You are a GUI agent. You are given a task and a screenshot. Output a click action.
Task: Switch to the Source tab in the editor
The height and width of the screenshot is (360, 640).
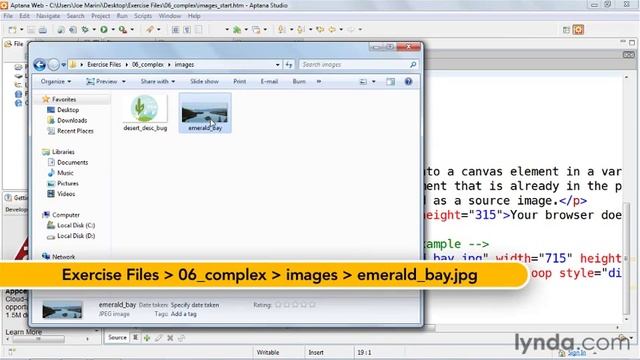click(x=117, y=338)
